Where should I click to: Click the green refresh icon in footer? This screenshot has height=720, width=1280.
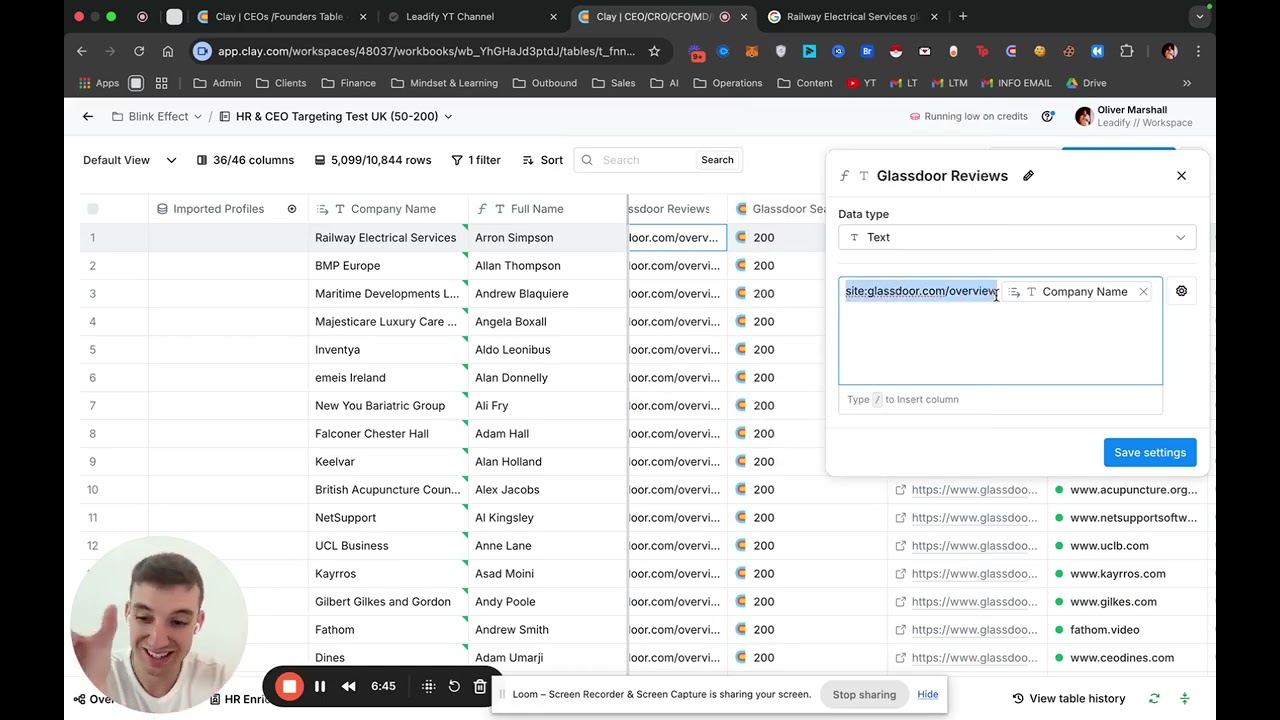coord(1154,698)
